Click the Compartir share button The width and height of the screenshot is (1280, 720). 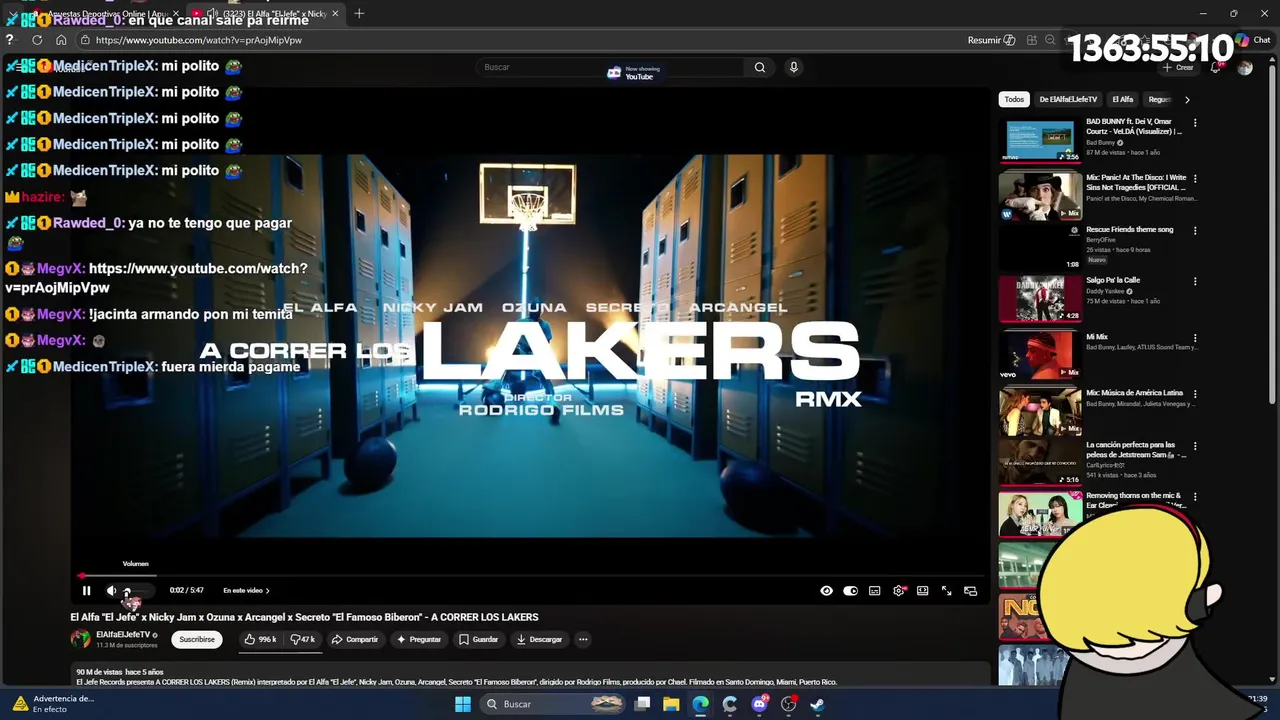point(355,639)
